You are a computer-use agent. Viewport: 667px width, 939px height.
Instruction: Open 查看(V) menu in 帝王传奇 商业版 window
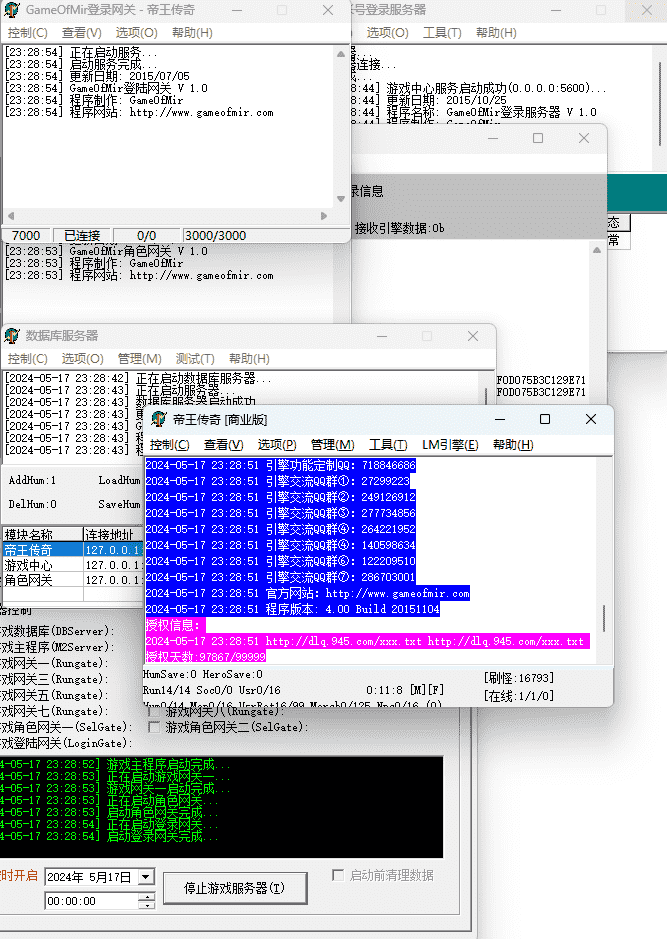click(x=223, y=445)
